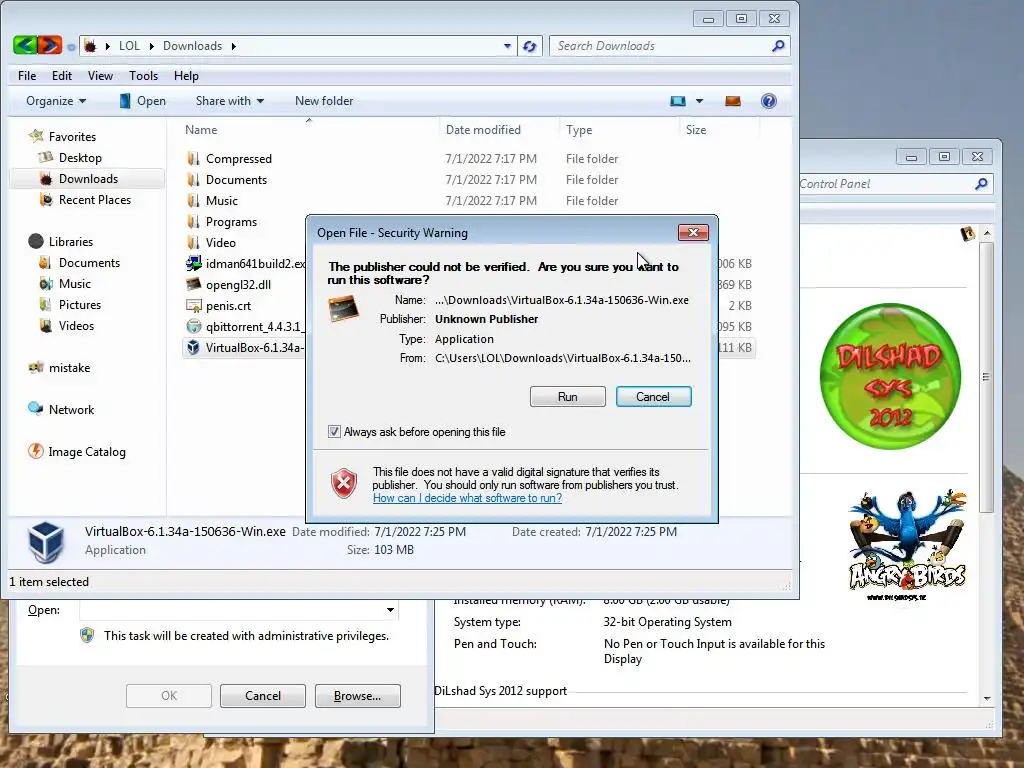Click the orange Forward arrow in Explorer
The image size is (1024, 768).
[x=50, y=45]
